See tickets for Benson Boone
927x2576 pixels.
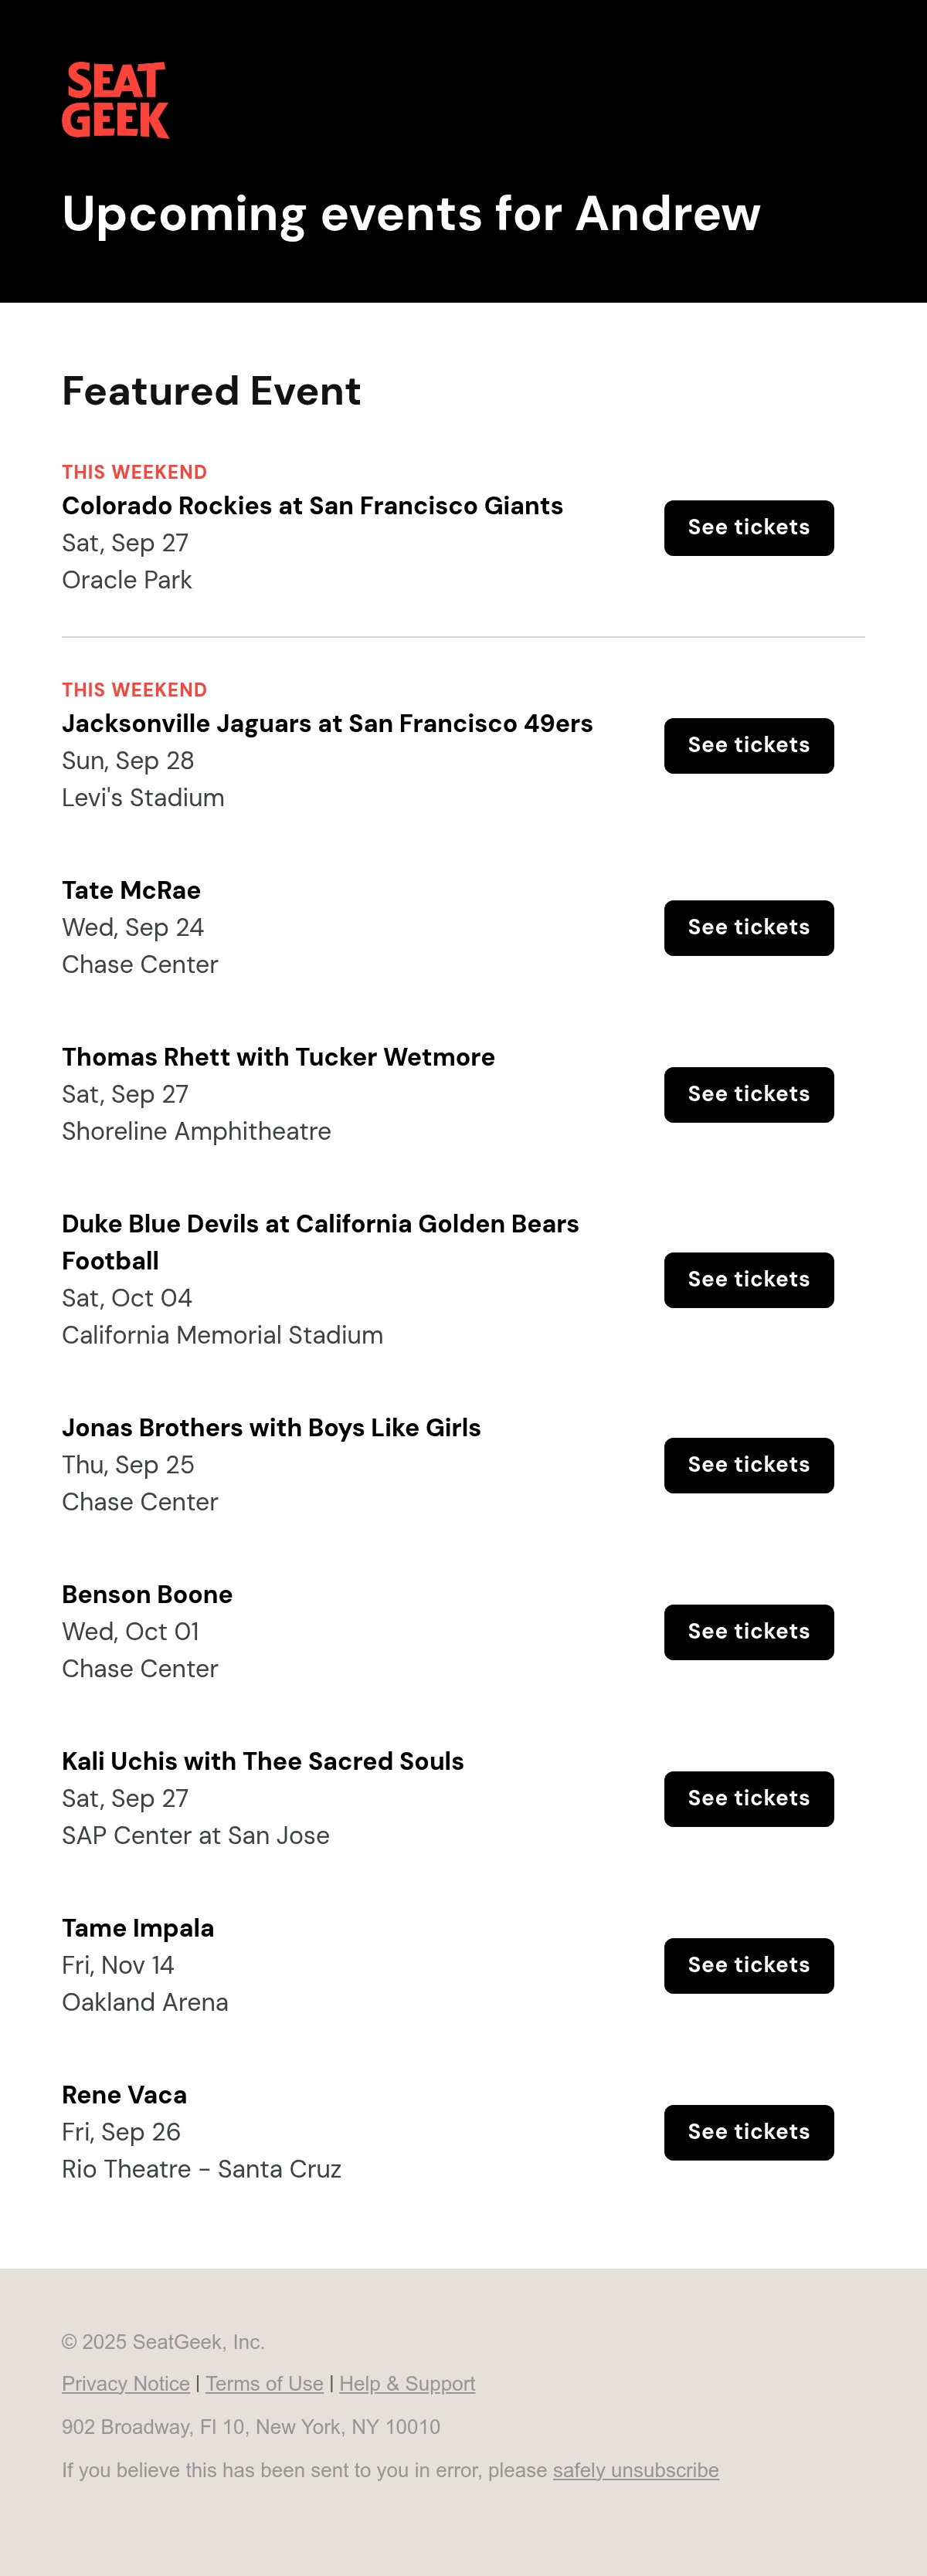point(748,1632)
